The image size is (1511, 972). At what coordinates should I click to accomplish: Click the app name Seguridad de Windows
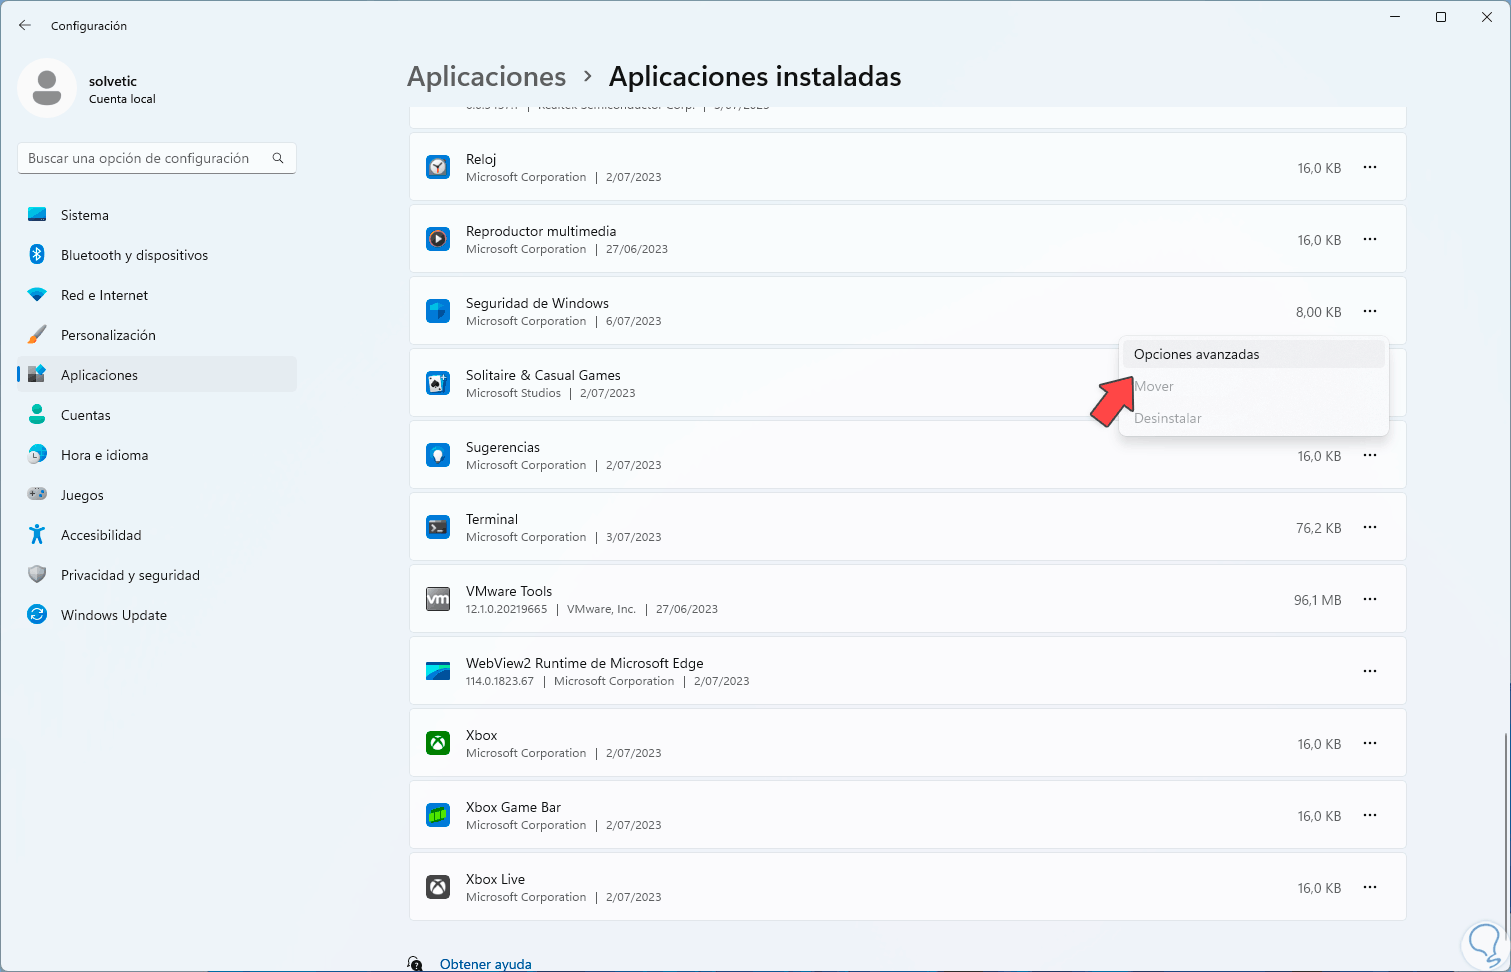tap(537, 303)
